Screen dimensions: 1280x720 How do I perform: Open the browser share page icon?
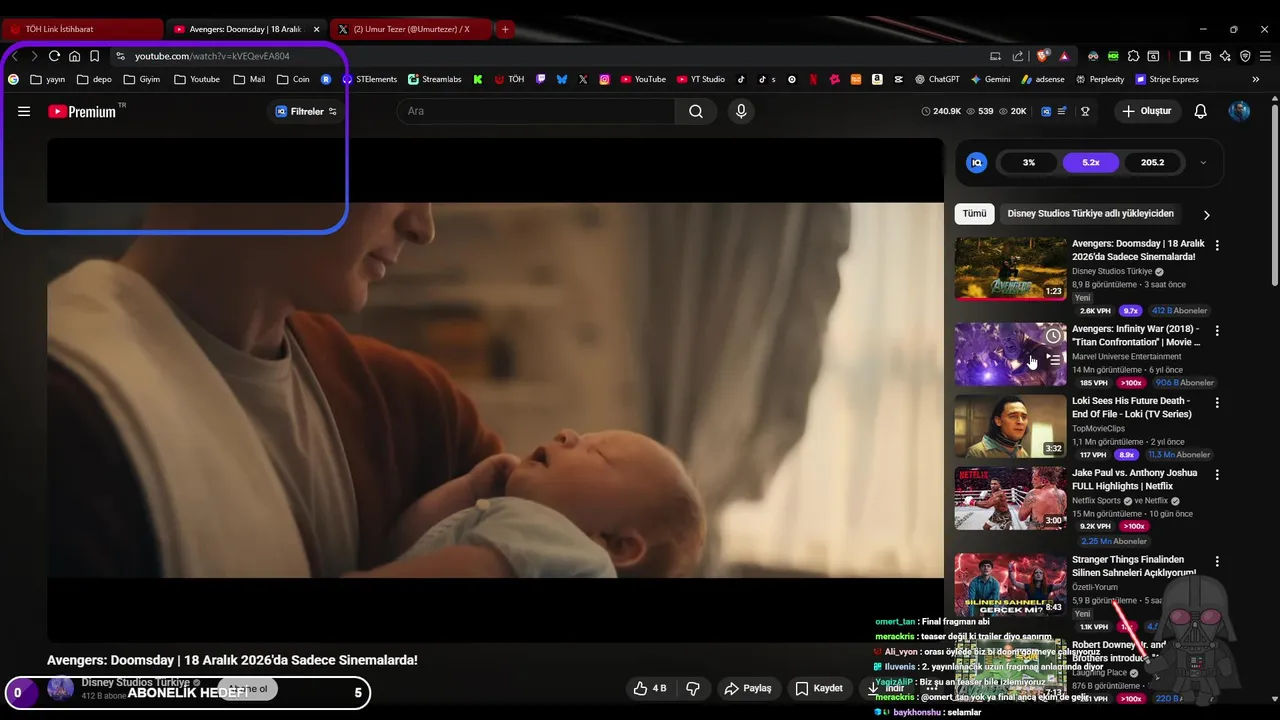pyautogui.click(x=1018, y=56)
